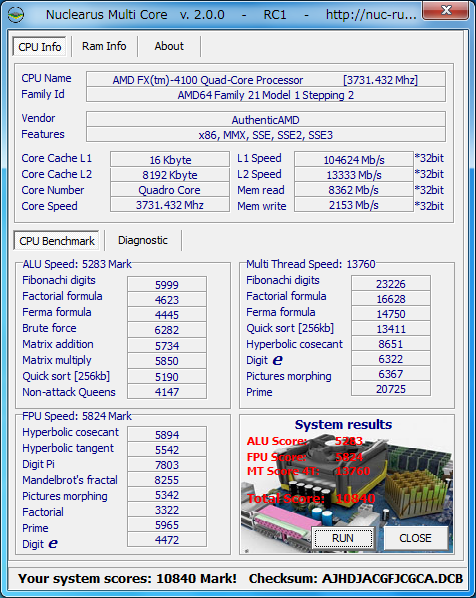Screen dimensions: 476x598
Task: Click the red FPU Score 5824 line
Action: (x=304, y=457)
